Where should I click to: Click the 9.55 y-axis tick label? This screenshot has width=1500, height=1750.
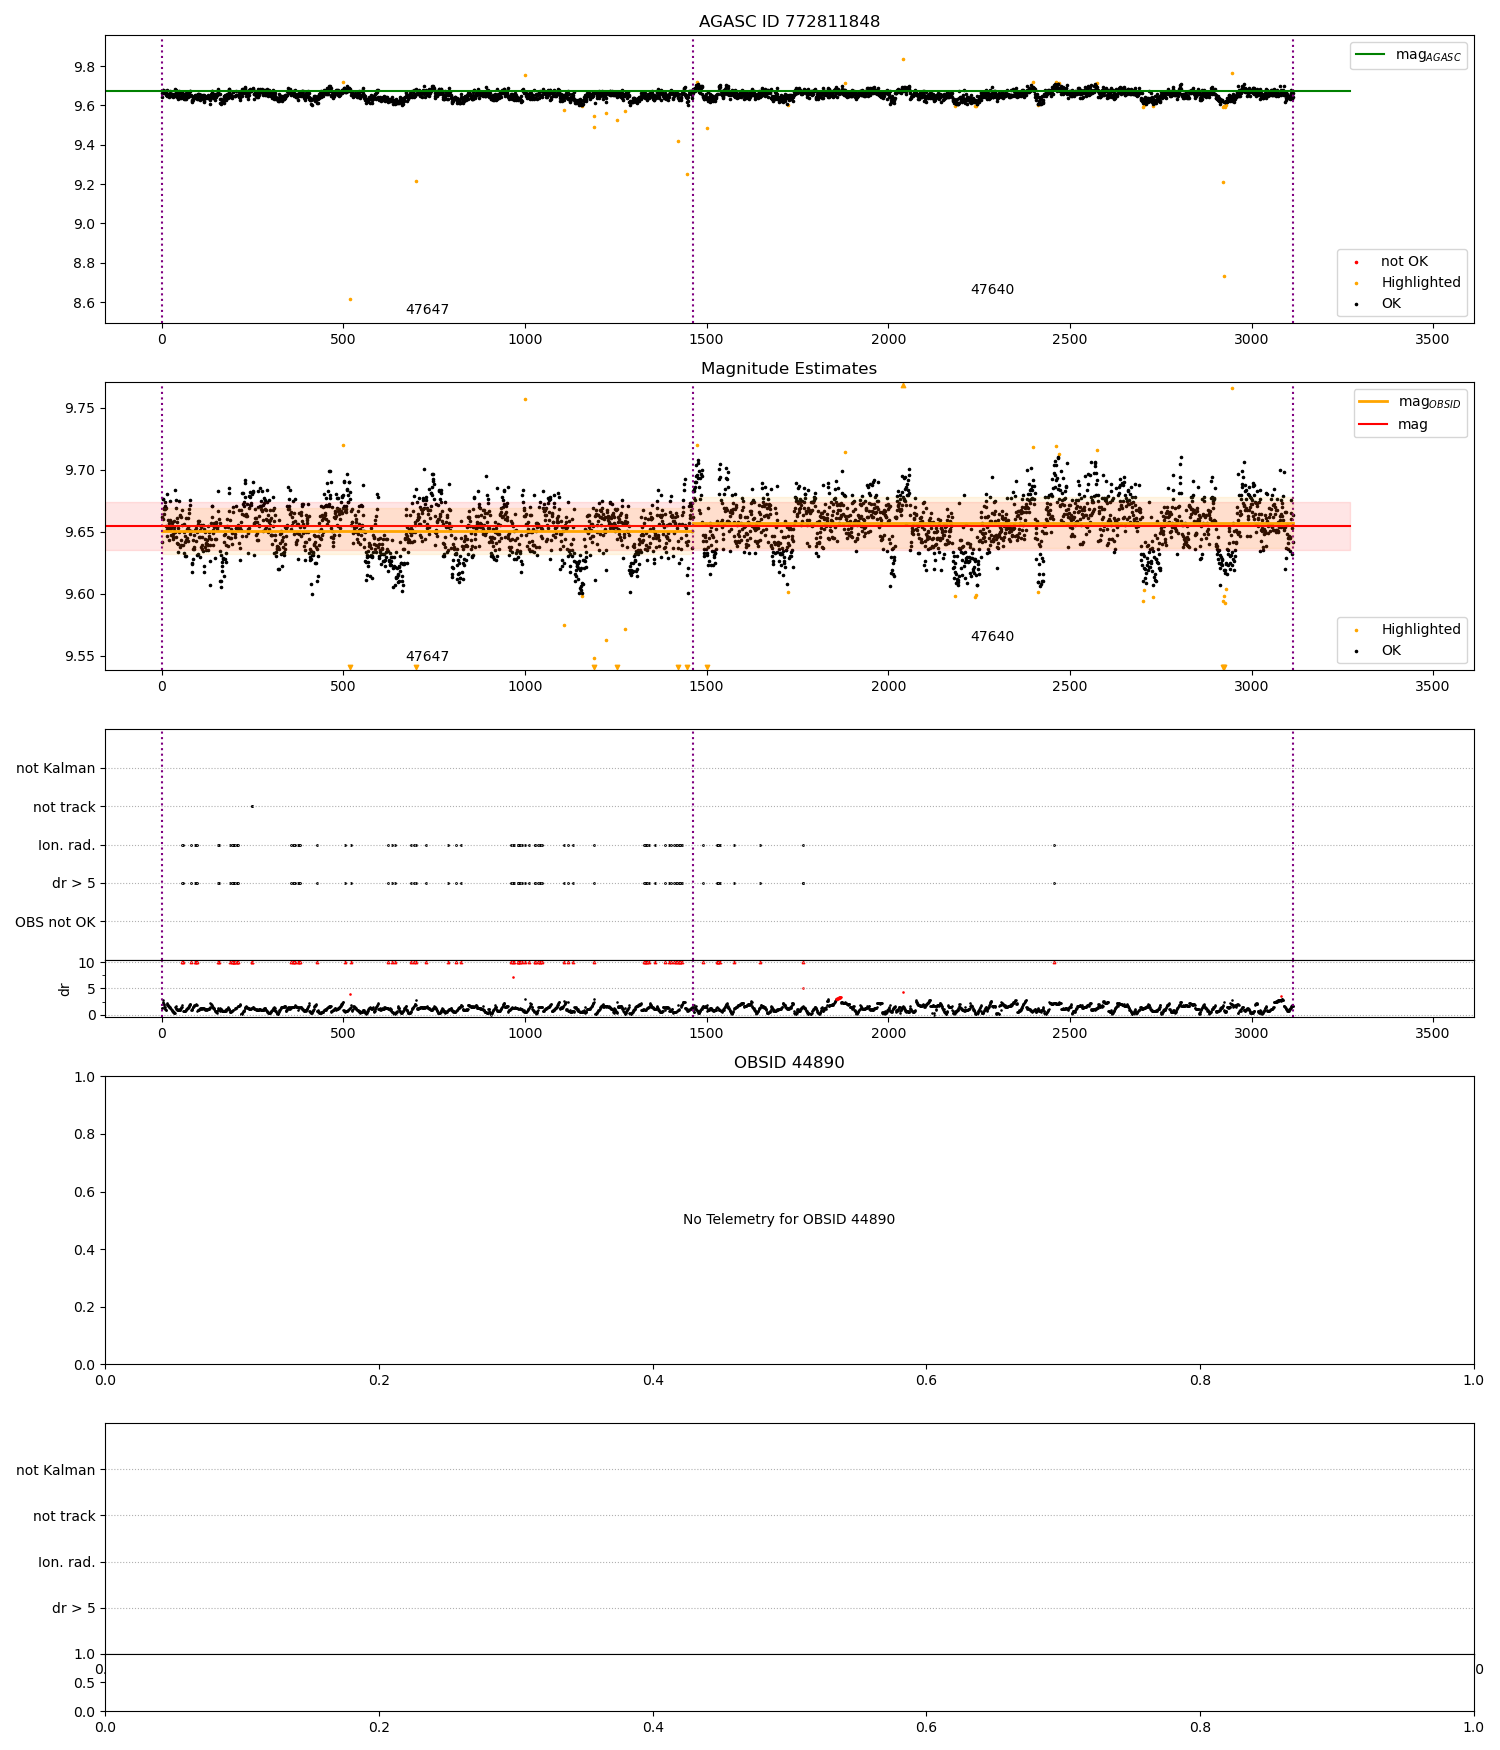80,657
